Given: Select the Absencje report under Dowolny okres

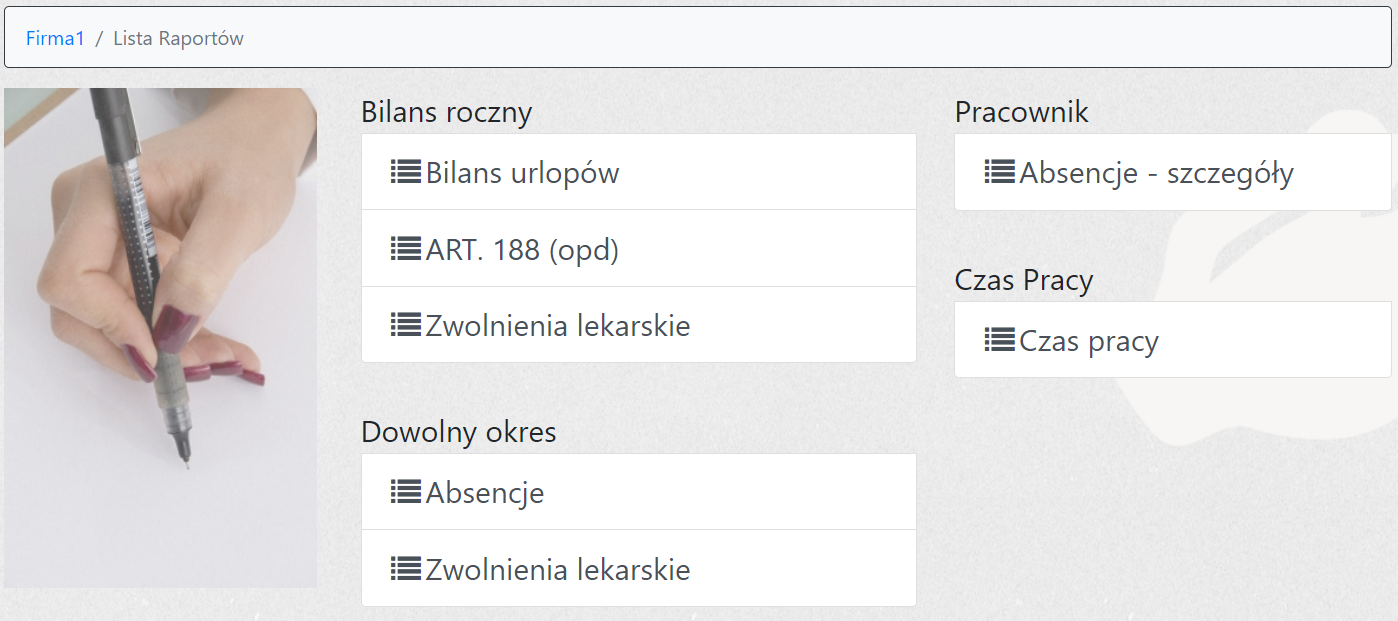Looking at the screenshot, I should point(485,493).
